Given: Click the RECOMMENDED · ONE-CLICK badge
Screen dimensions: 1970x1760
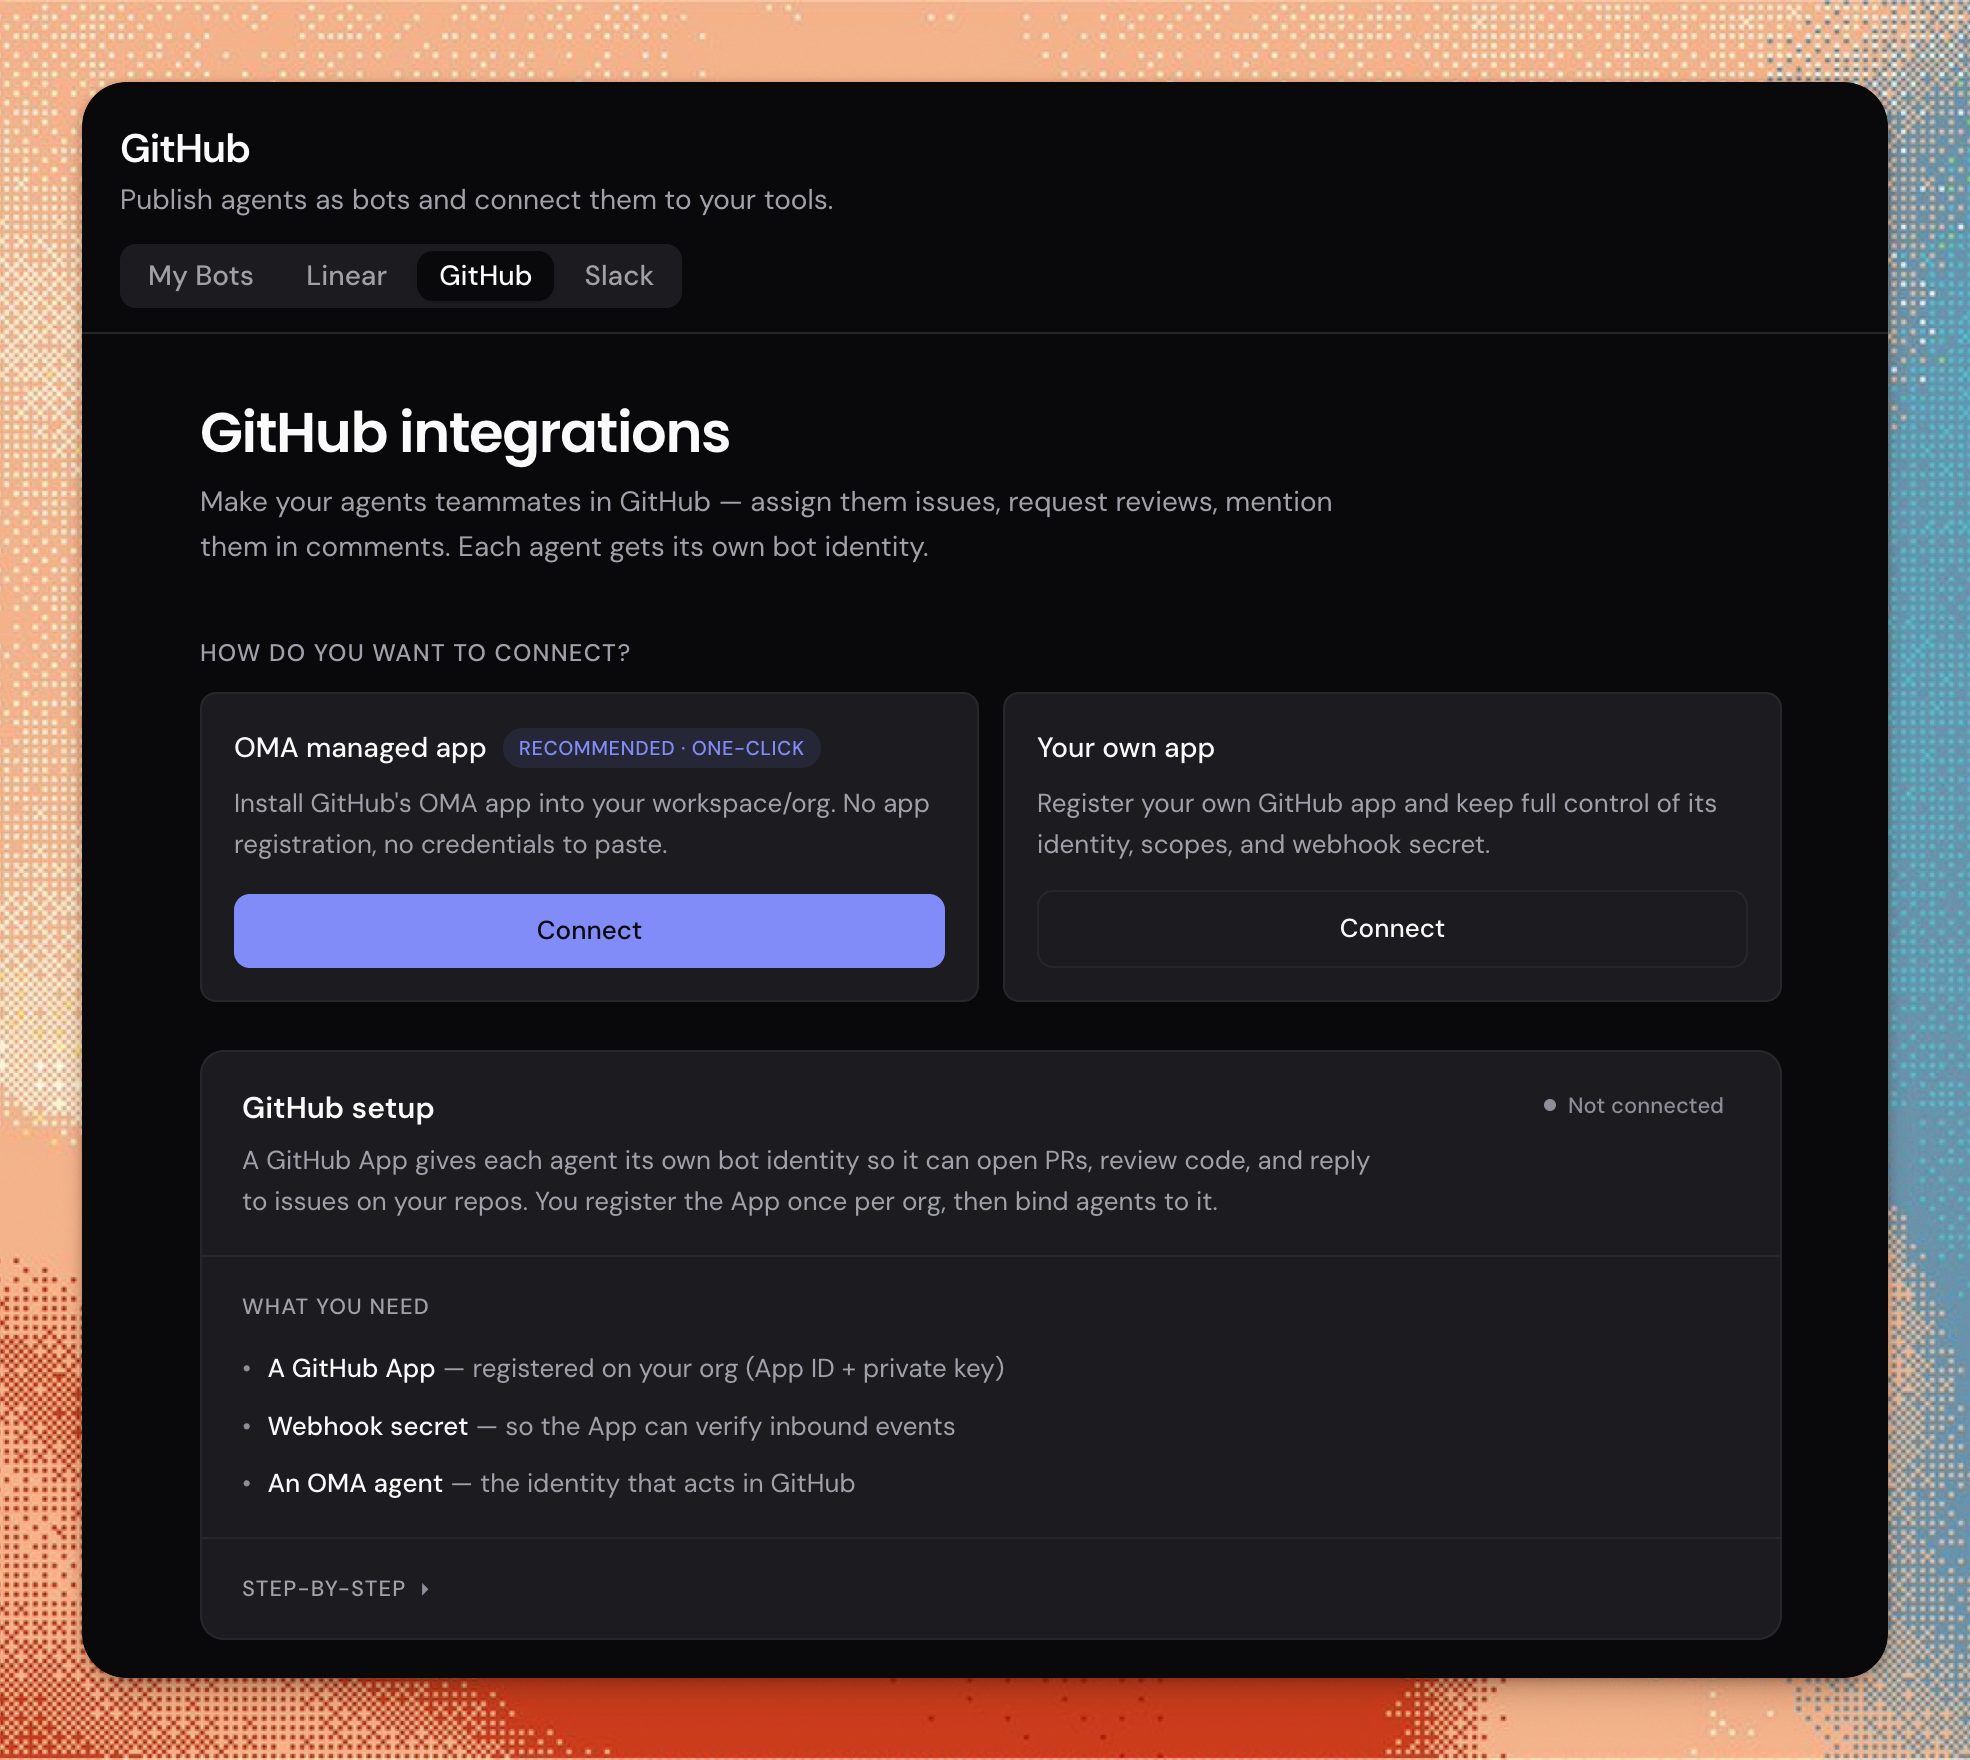Looking at the screenshot, I should 661,748.
